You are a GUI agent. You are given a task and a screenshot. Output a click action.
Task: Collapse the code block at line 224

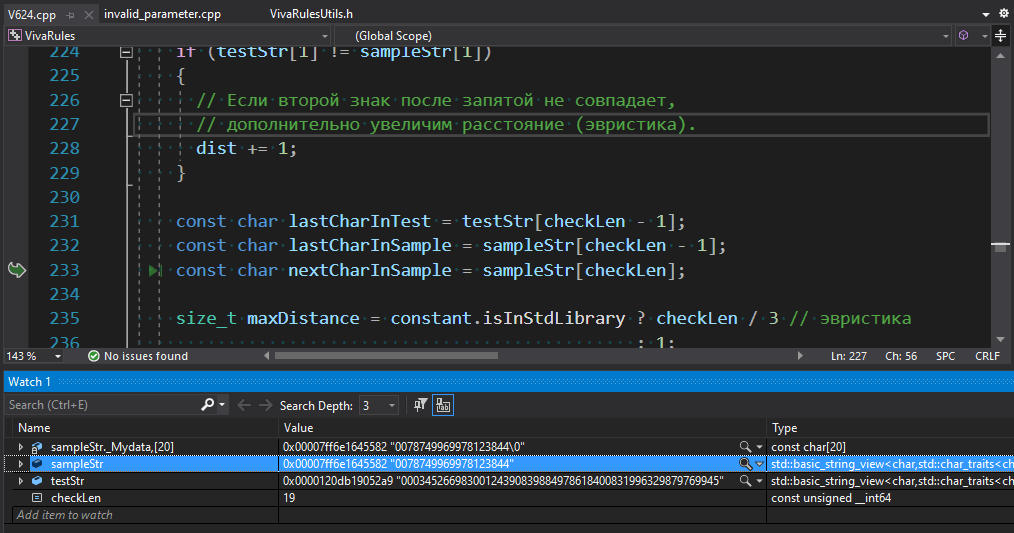coord(126,52)
